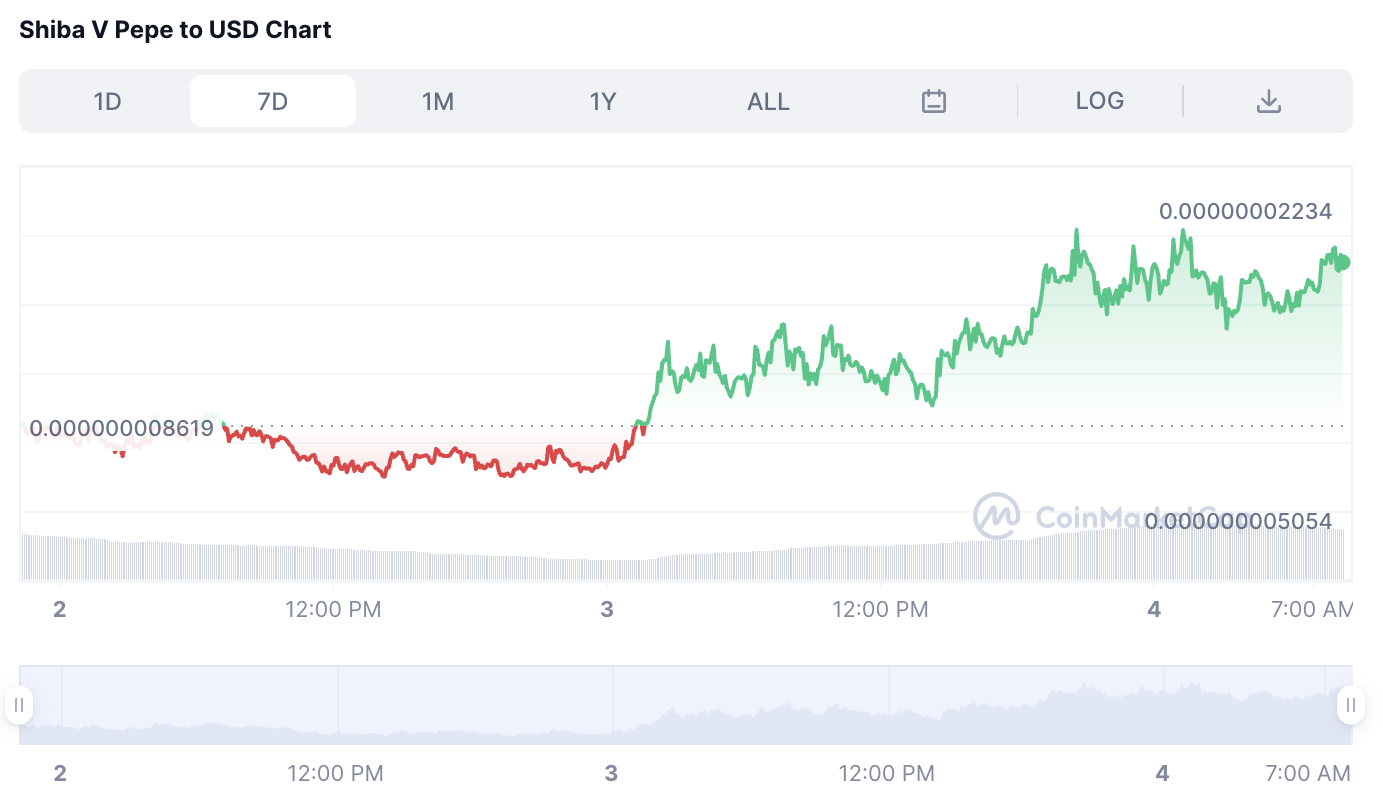Grab the left range slider handle
The height and width of the screenshot is (797, 1383).
point(19,705)
